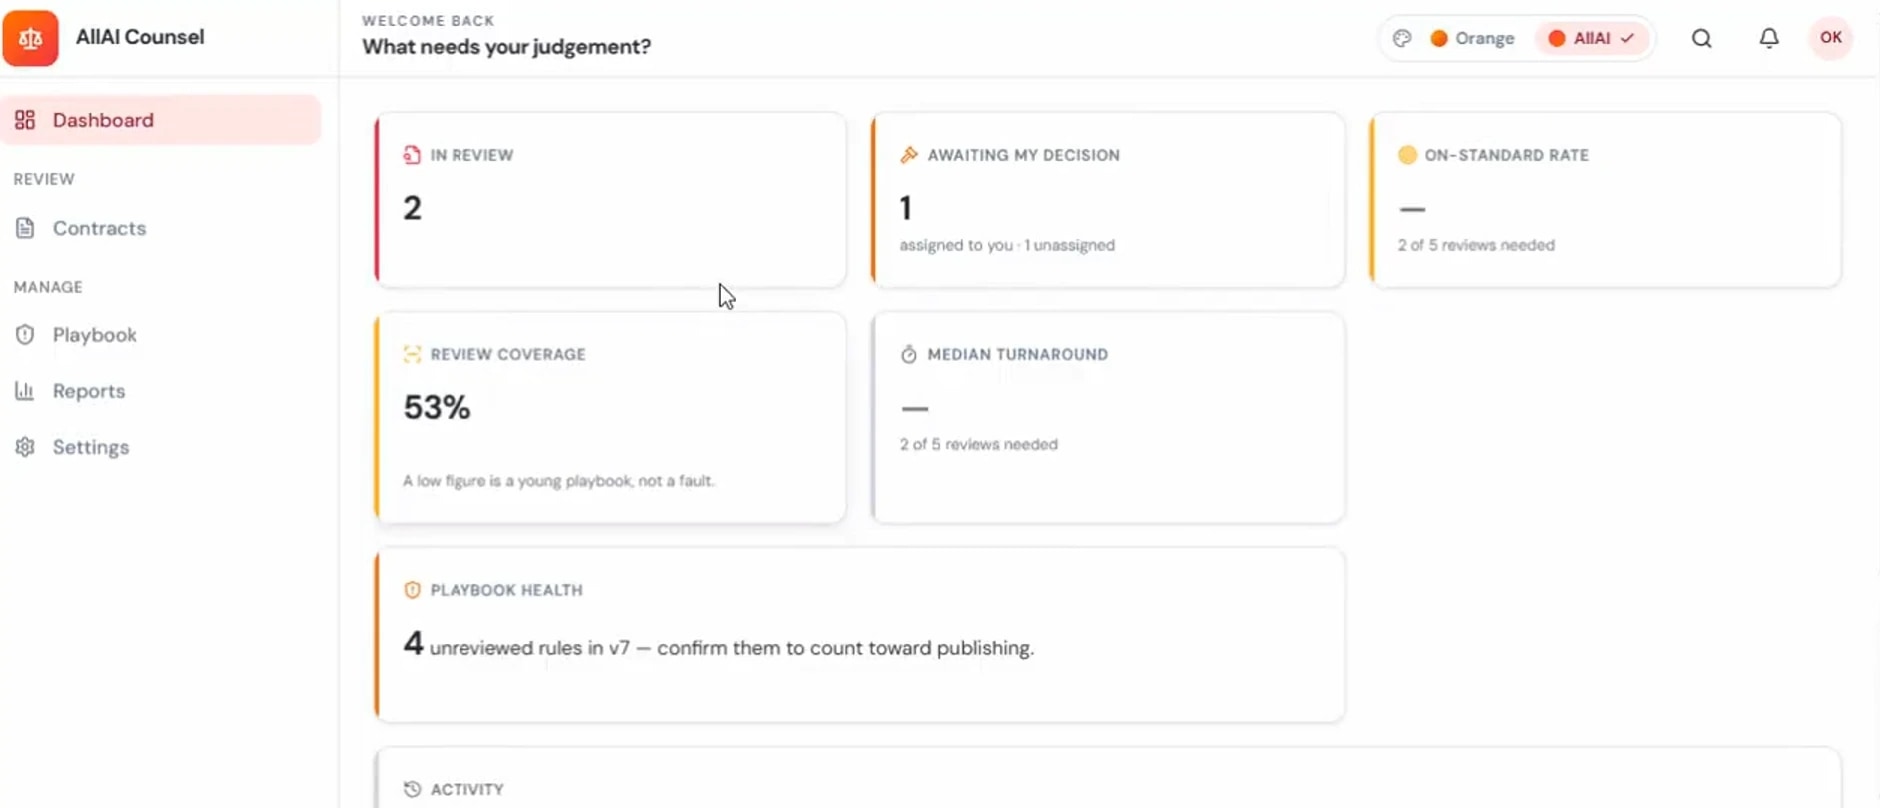Click the "MEDIAN TURNAROUND" card title
1880x808 pixels.
pos(1018,354)
